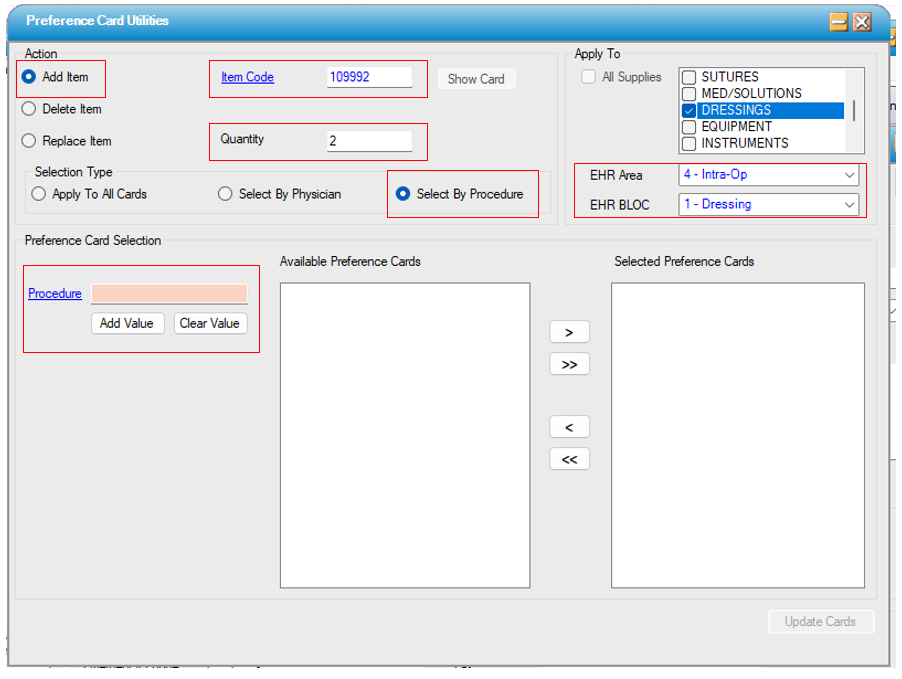Choose Select By Physician radio button
902x679 pixels.
(225, 194)
